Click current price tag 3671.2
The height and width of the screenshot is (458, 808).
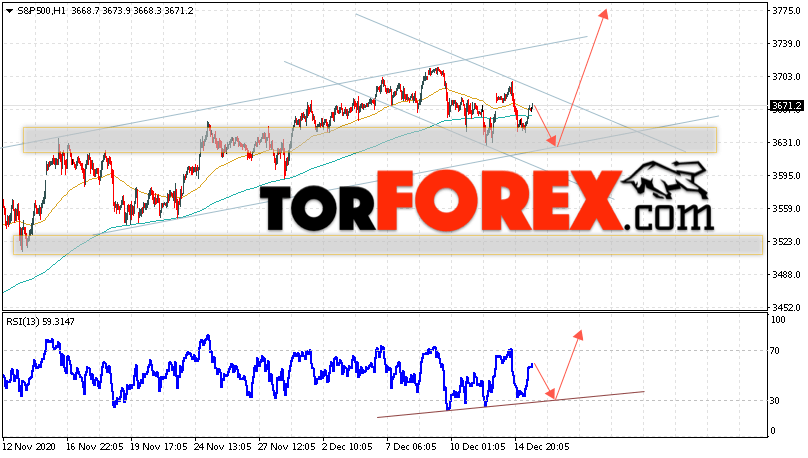786,106
